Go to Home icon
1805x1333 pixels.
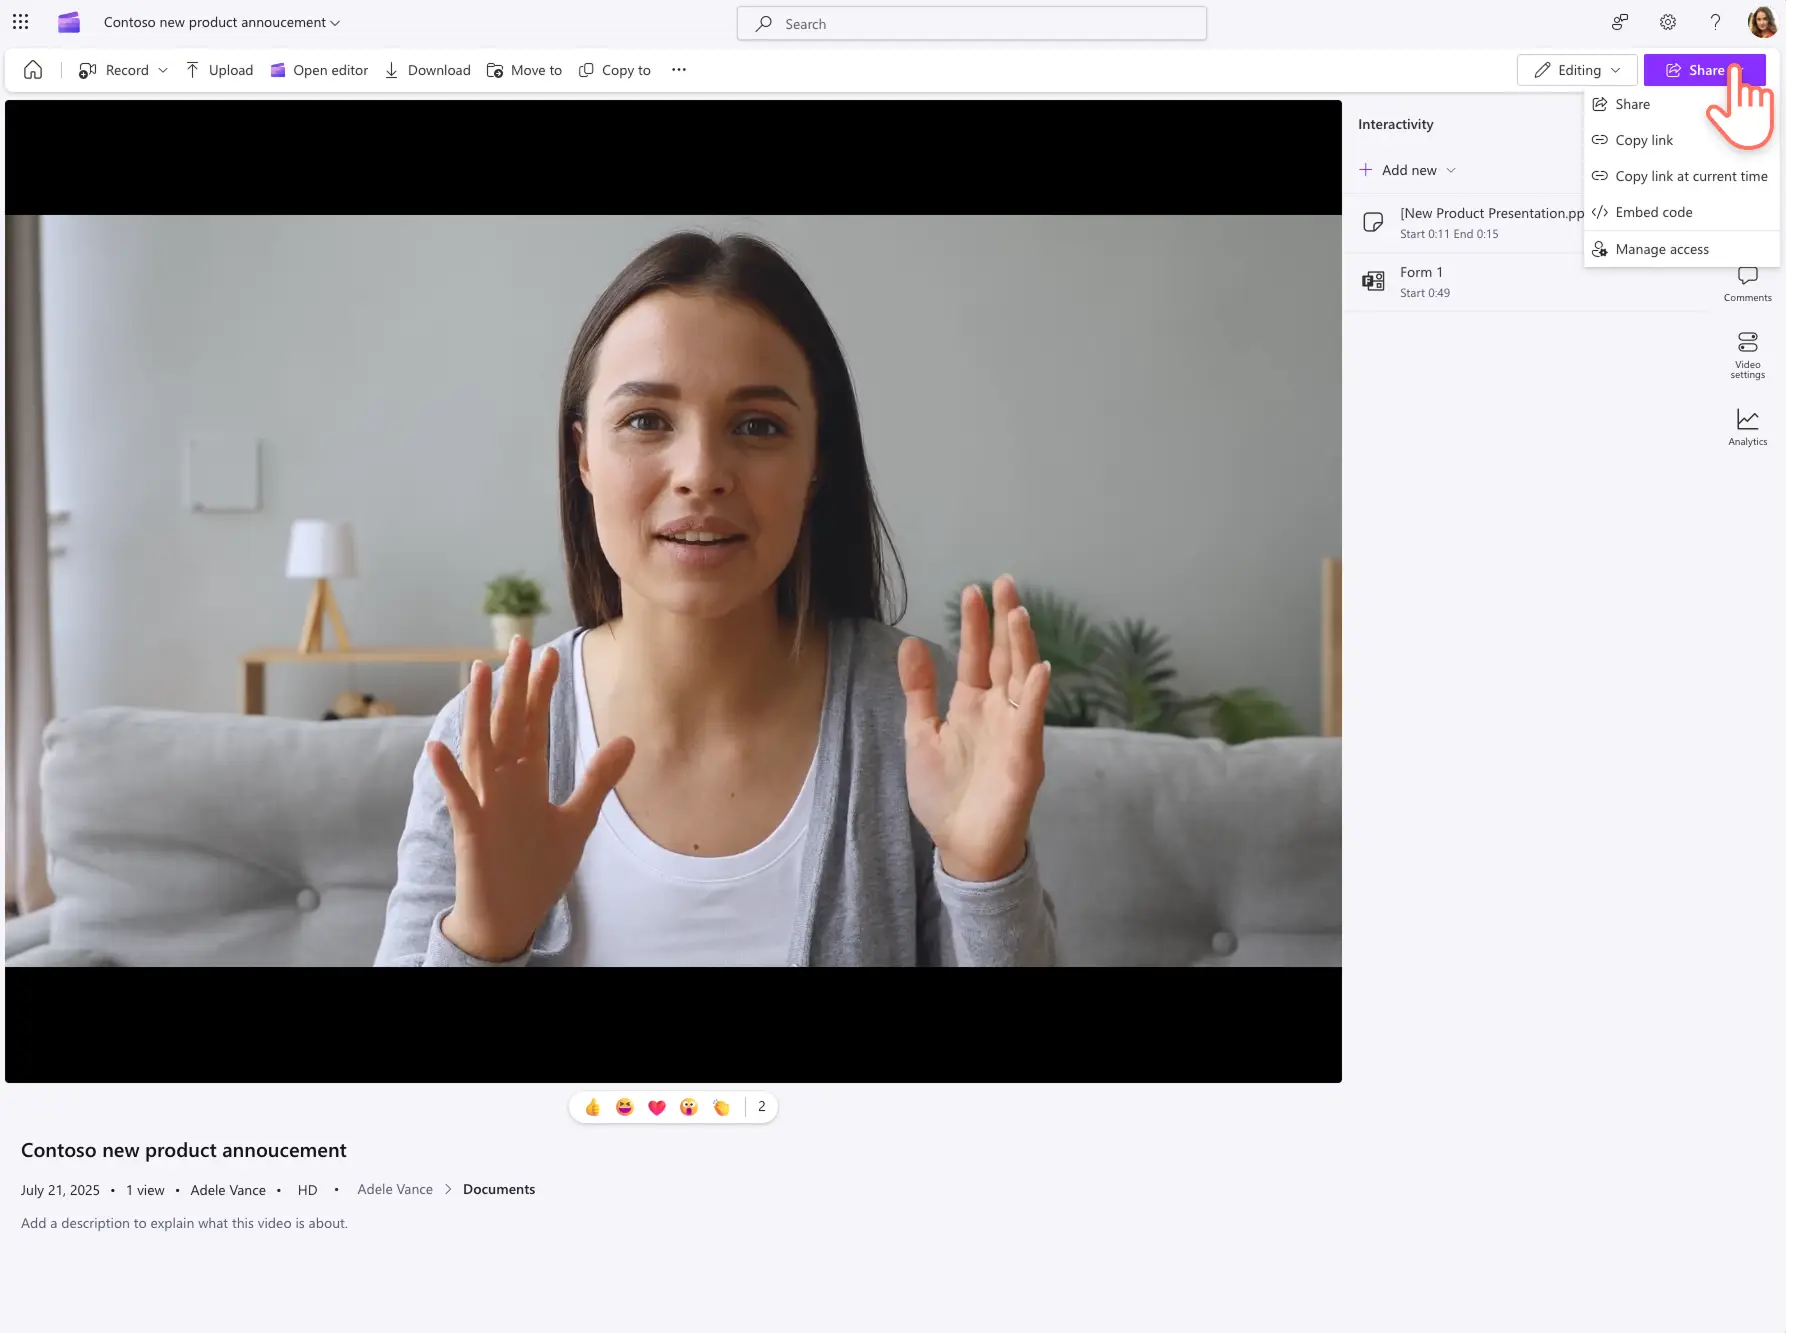coord(33,70)
